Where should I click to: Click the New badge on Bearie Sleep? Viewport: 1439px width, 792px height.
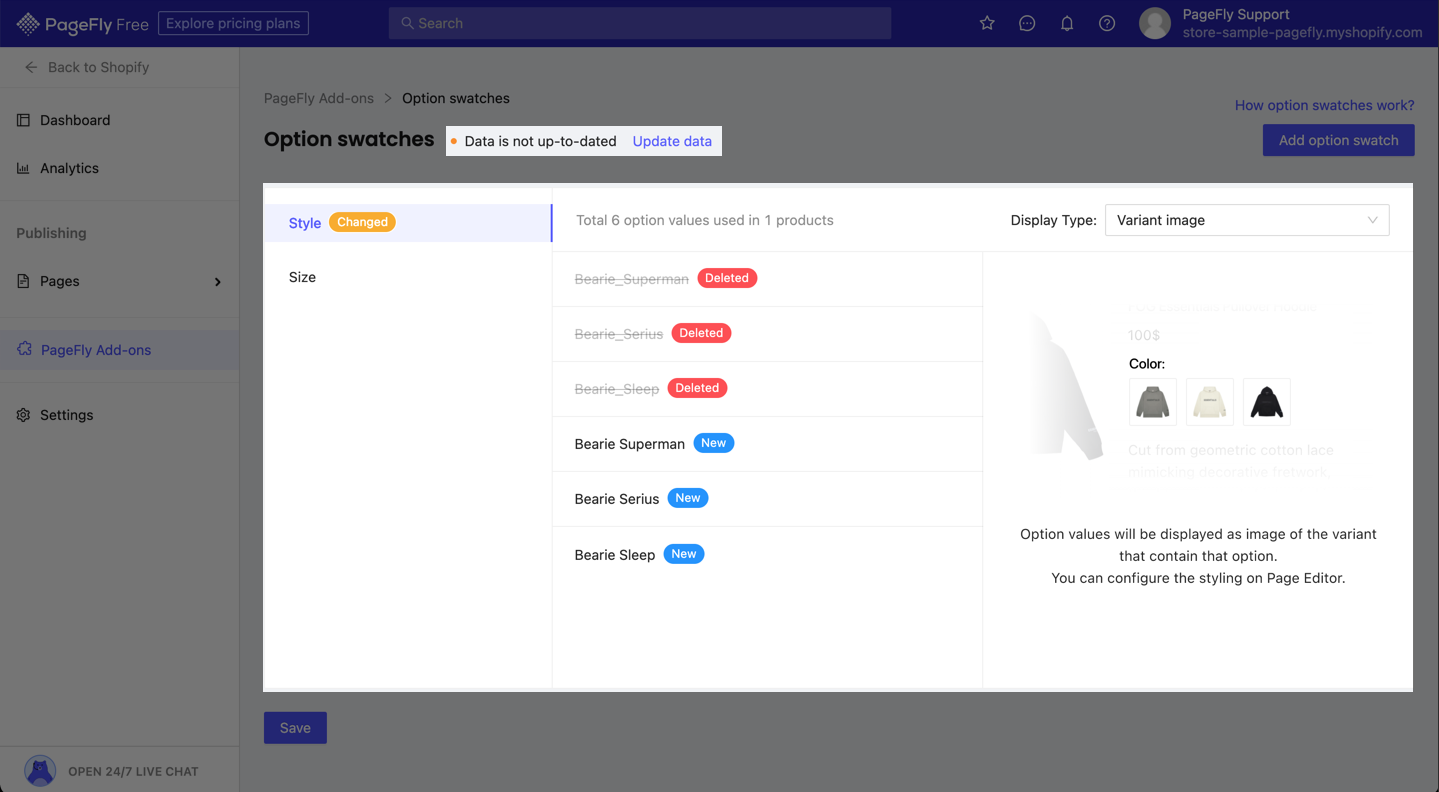point(684,554)
